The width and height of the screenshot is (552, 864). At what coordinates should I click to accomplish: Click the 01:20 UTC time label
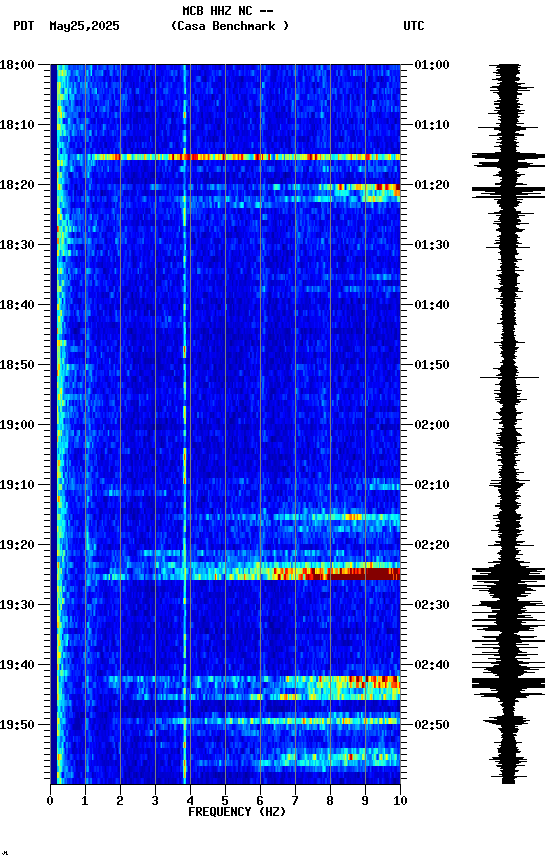[x=432, y=185]
